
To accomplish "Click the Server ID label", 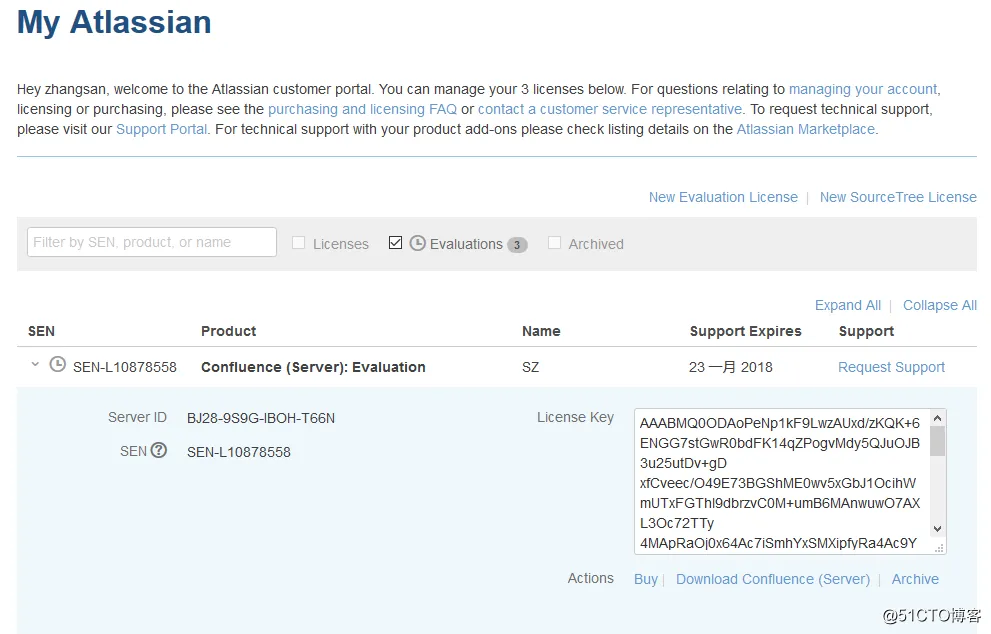I will coord(137,417).
